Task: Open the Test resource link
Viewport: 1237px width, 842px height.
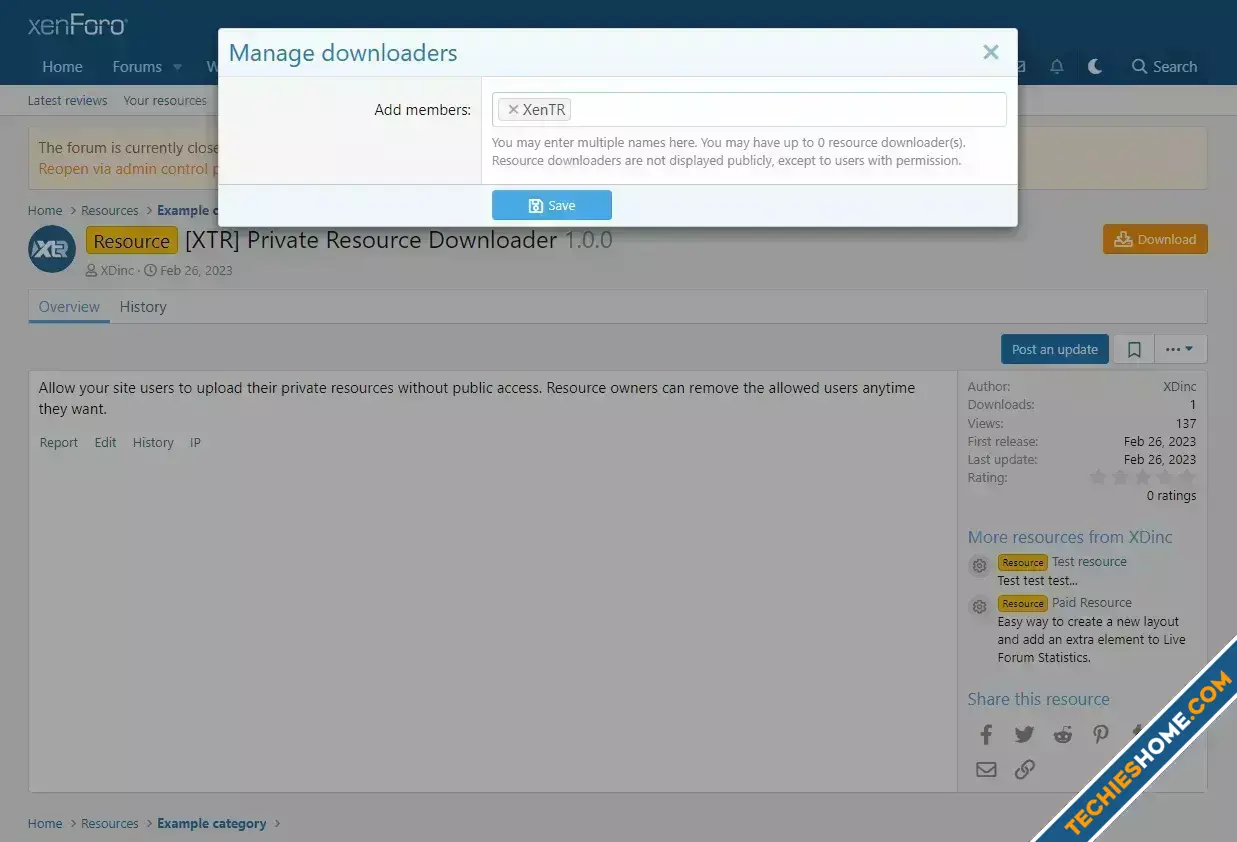Action: (x=1089, y=562)
